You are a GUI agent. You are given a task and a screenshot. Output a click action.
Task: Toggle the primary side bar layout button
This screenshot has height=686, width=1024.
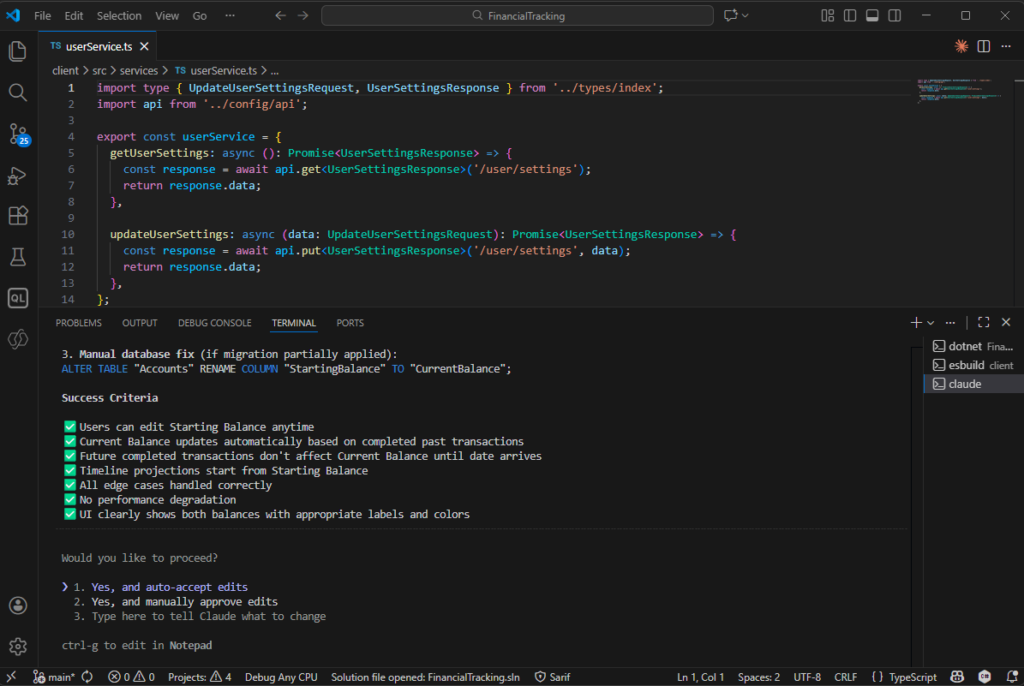(850, 16)
